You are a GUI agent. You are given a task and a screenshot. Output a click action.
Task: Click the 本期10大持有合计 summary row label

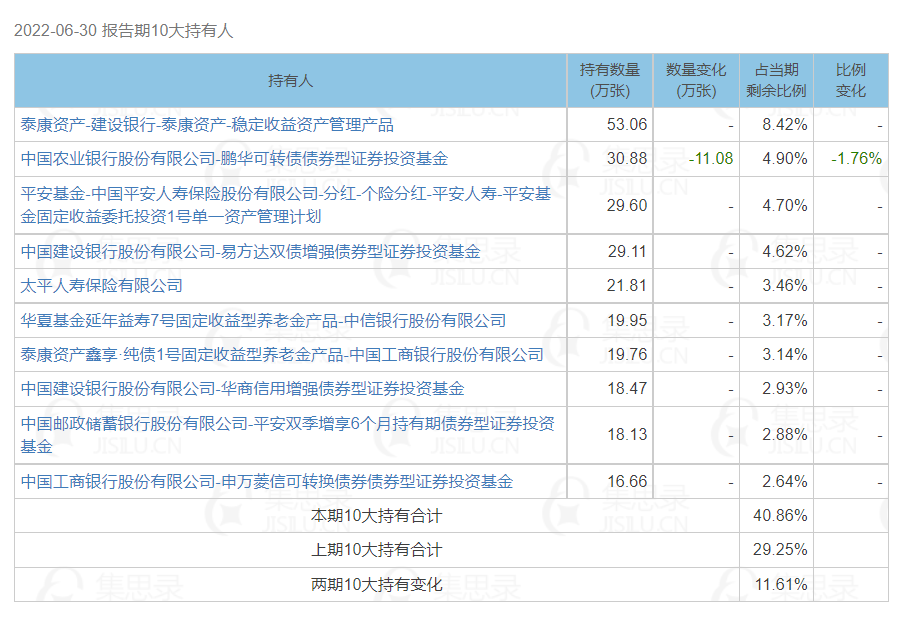[376, 517]
